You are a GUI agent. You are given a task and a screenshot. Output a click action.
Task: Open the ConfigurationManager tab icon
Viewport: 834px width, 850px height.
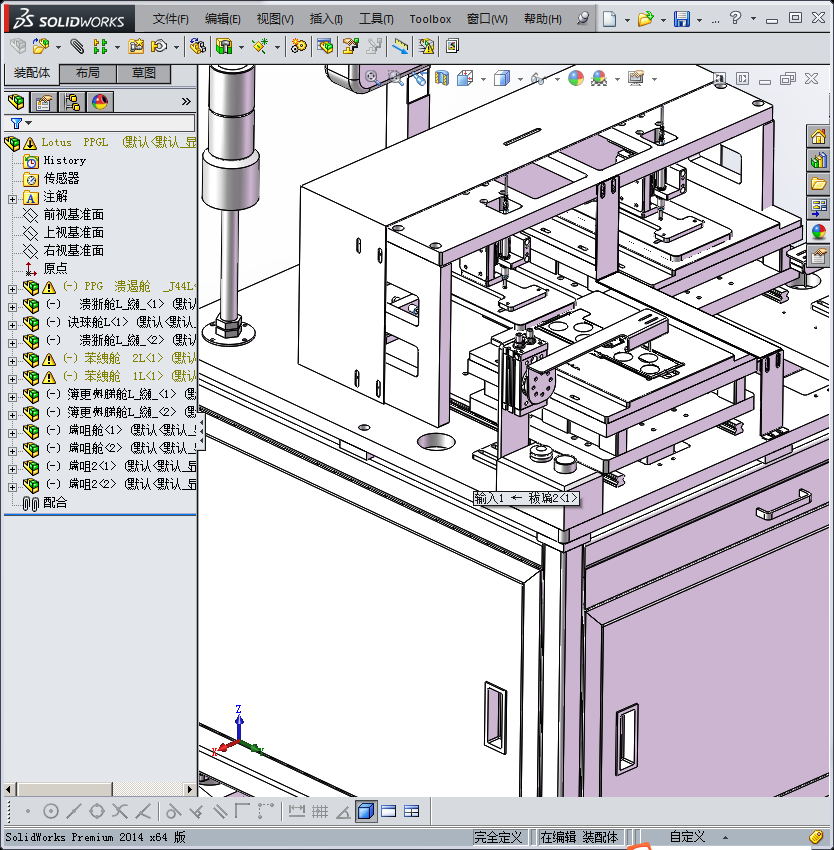[72, 101]
